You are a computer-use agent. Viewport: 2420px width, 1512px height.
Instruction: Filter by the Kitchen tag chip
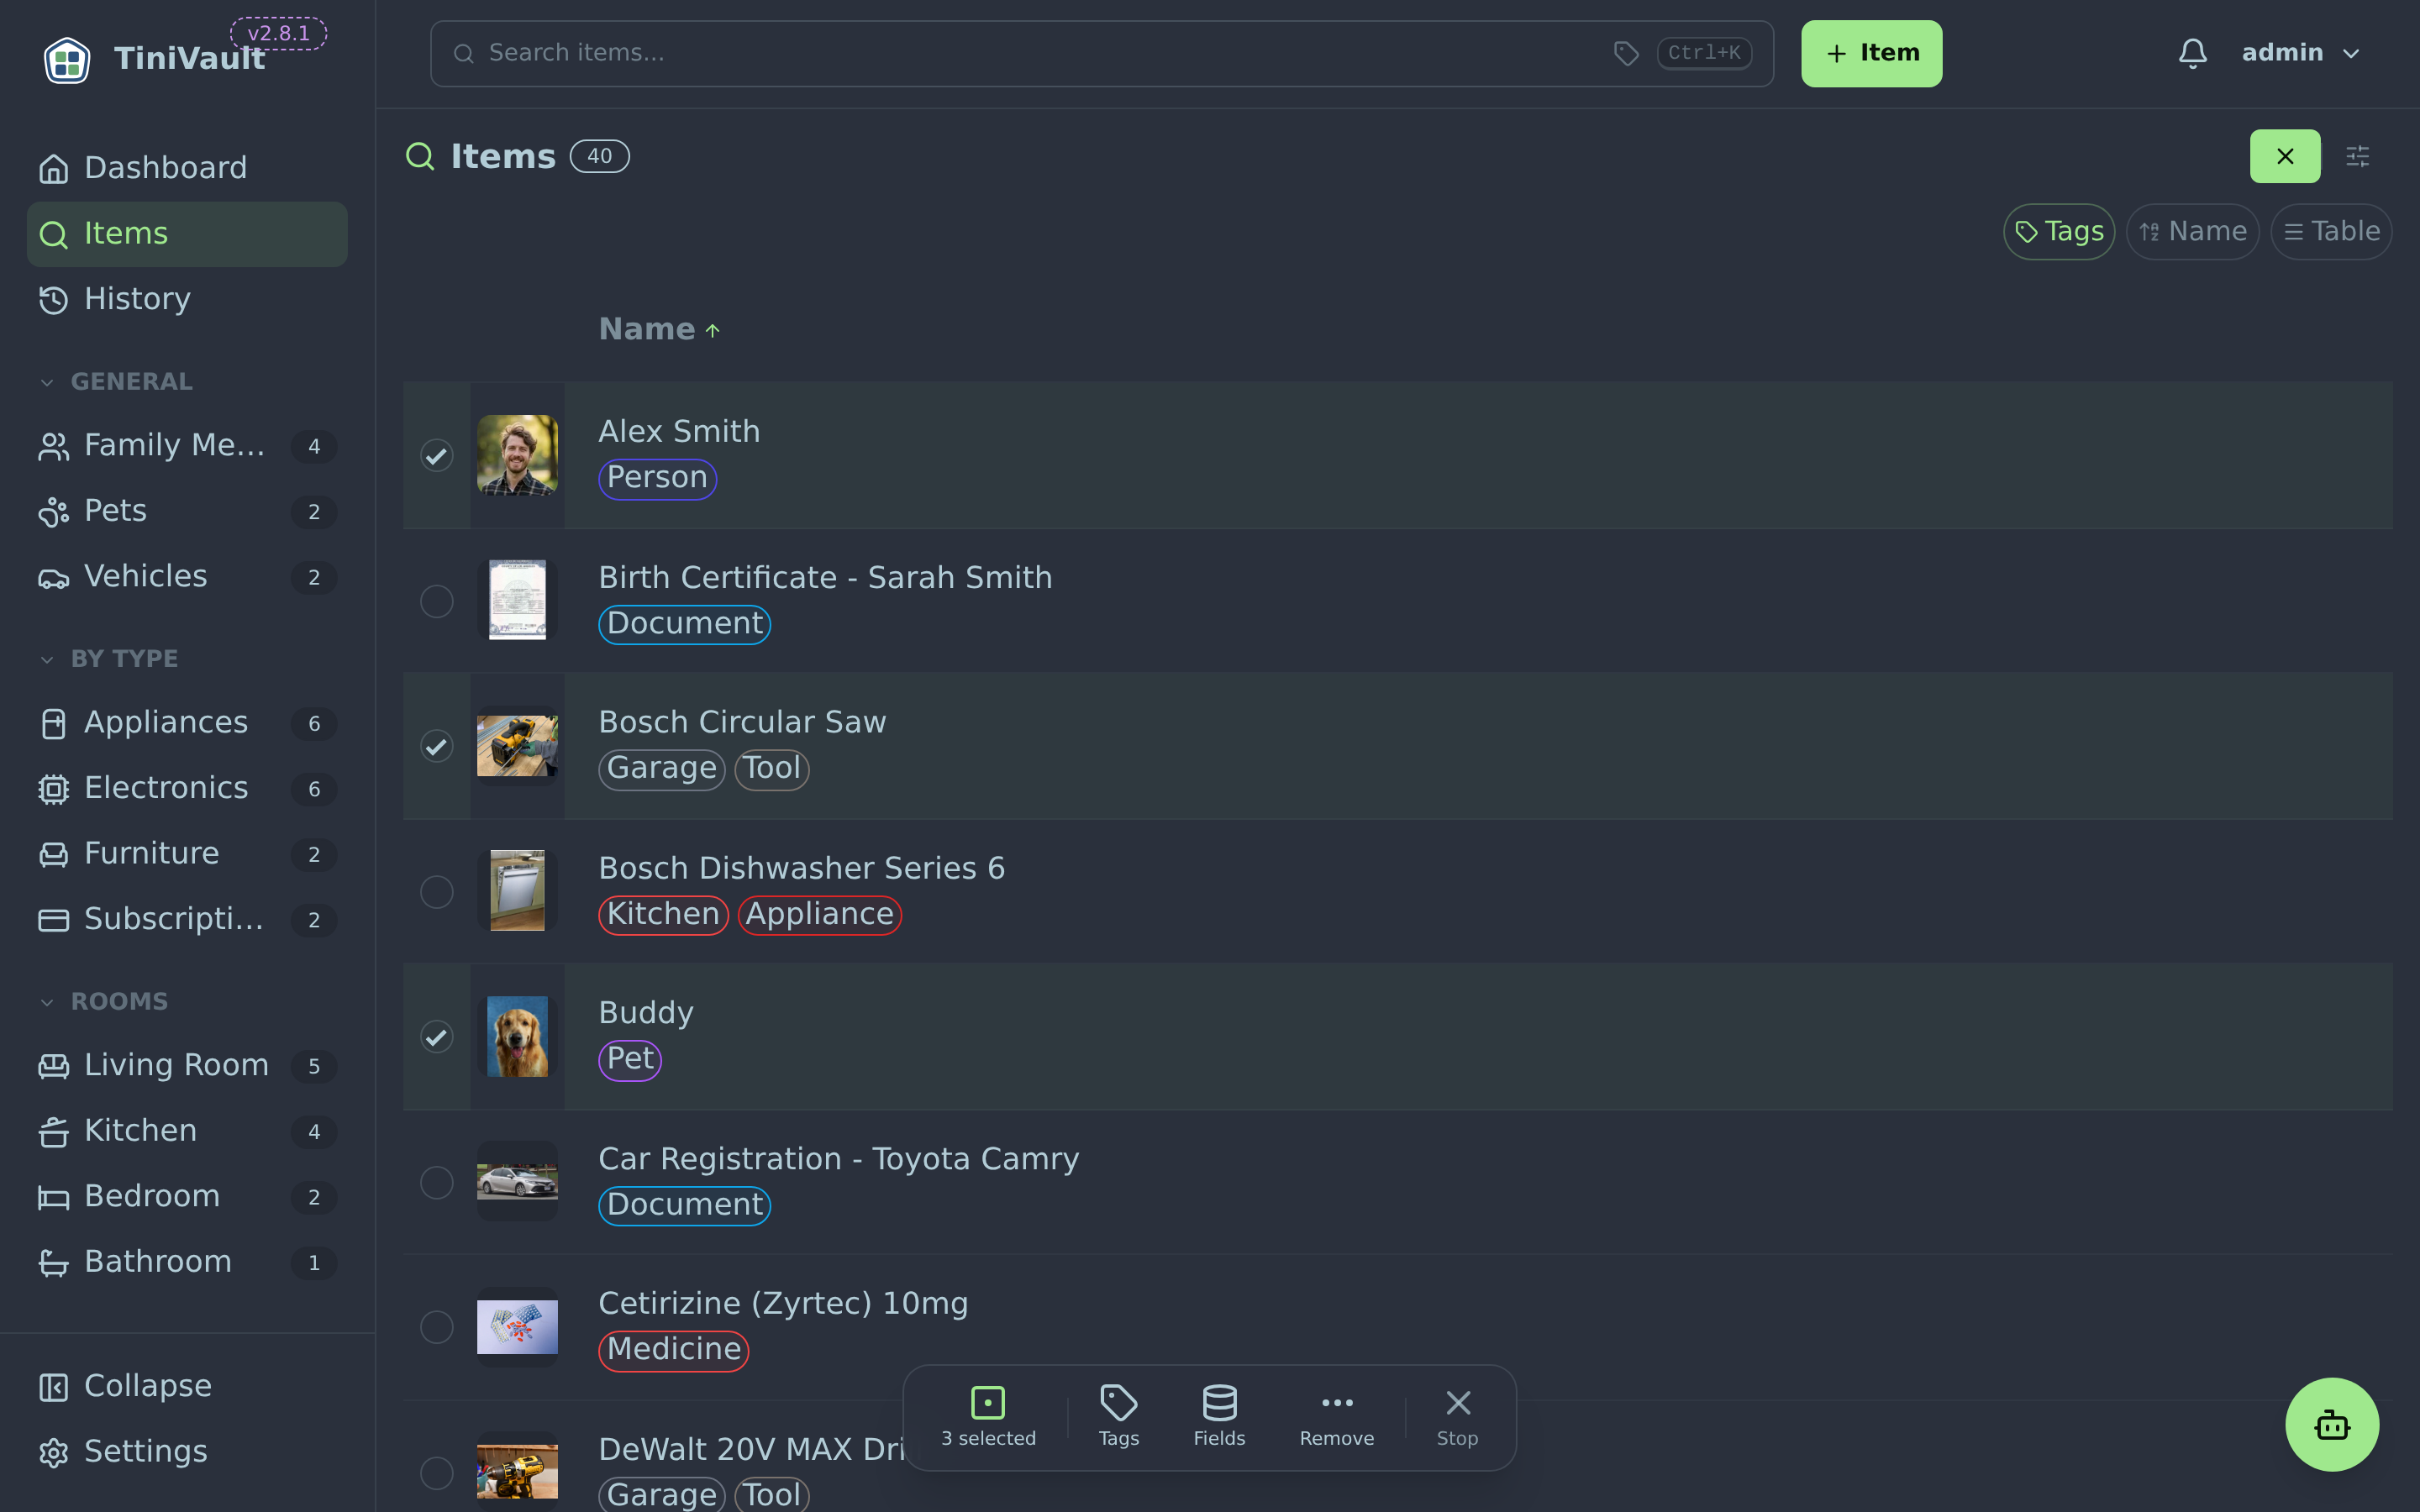pyautogui.click(x=663, y=914)
